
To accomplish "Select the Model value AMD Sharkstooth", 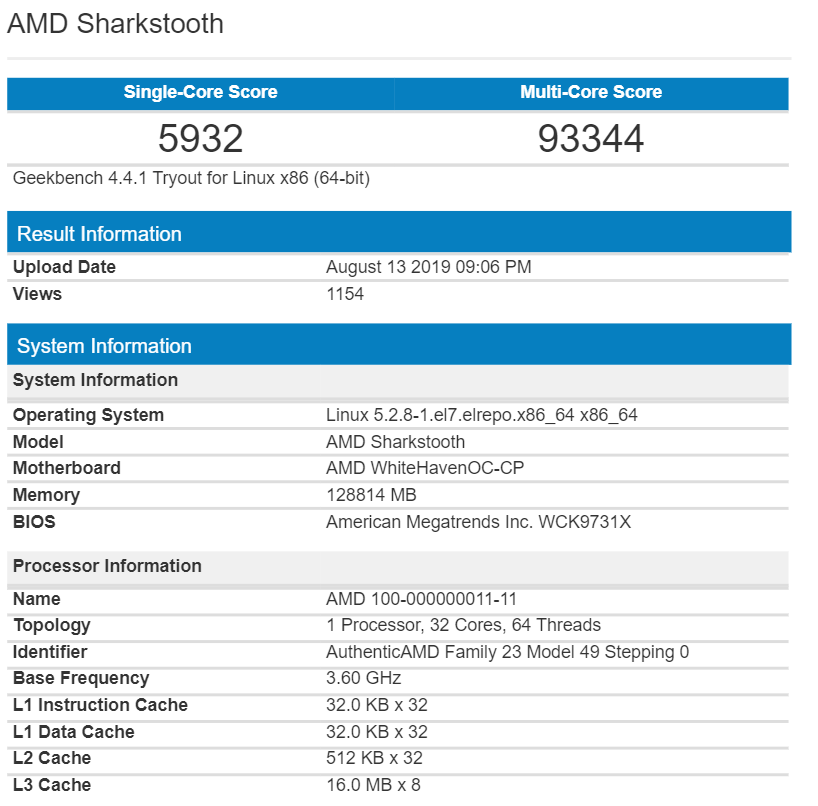I will [x=395, y=442].
